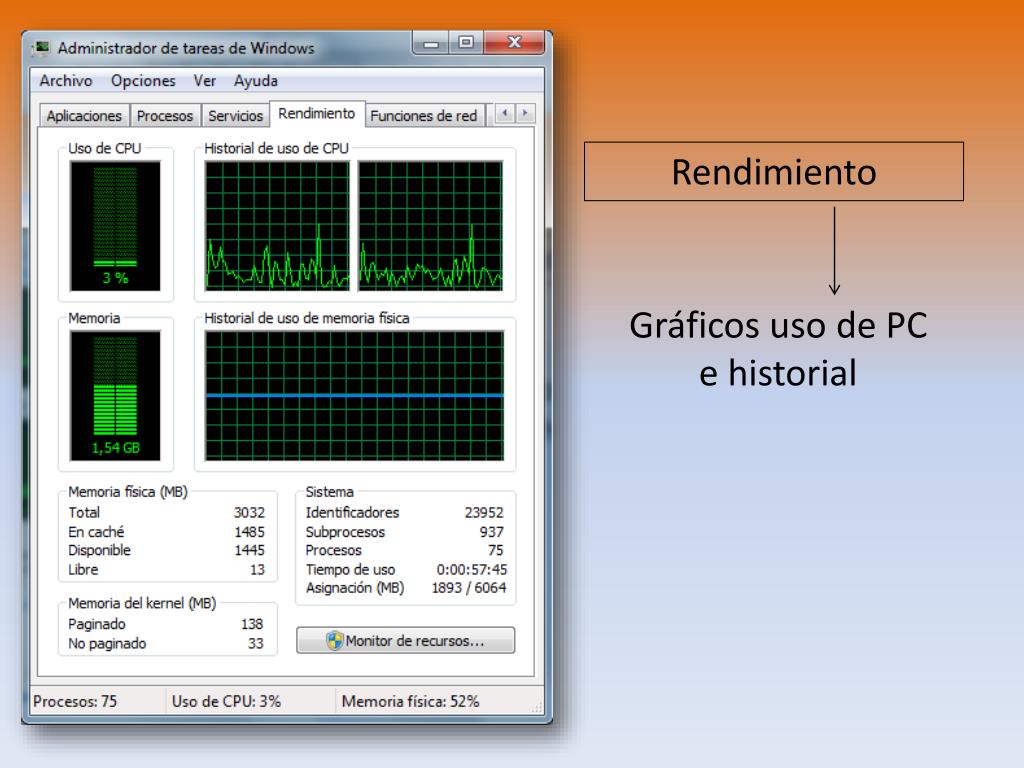Click the No paginado value 33

coord(255,643)
